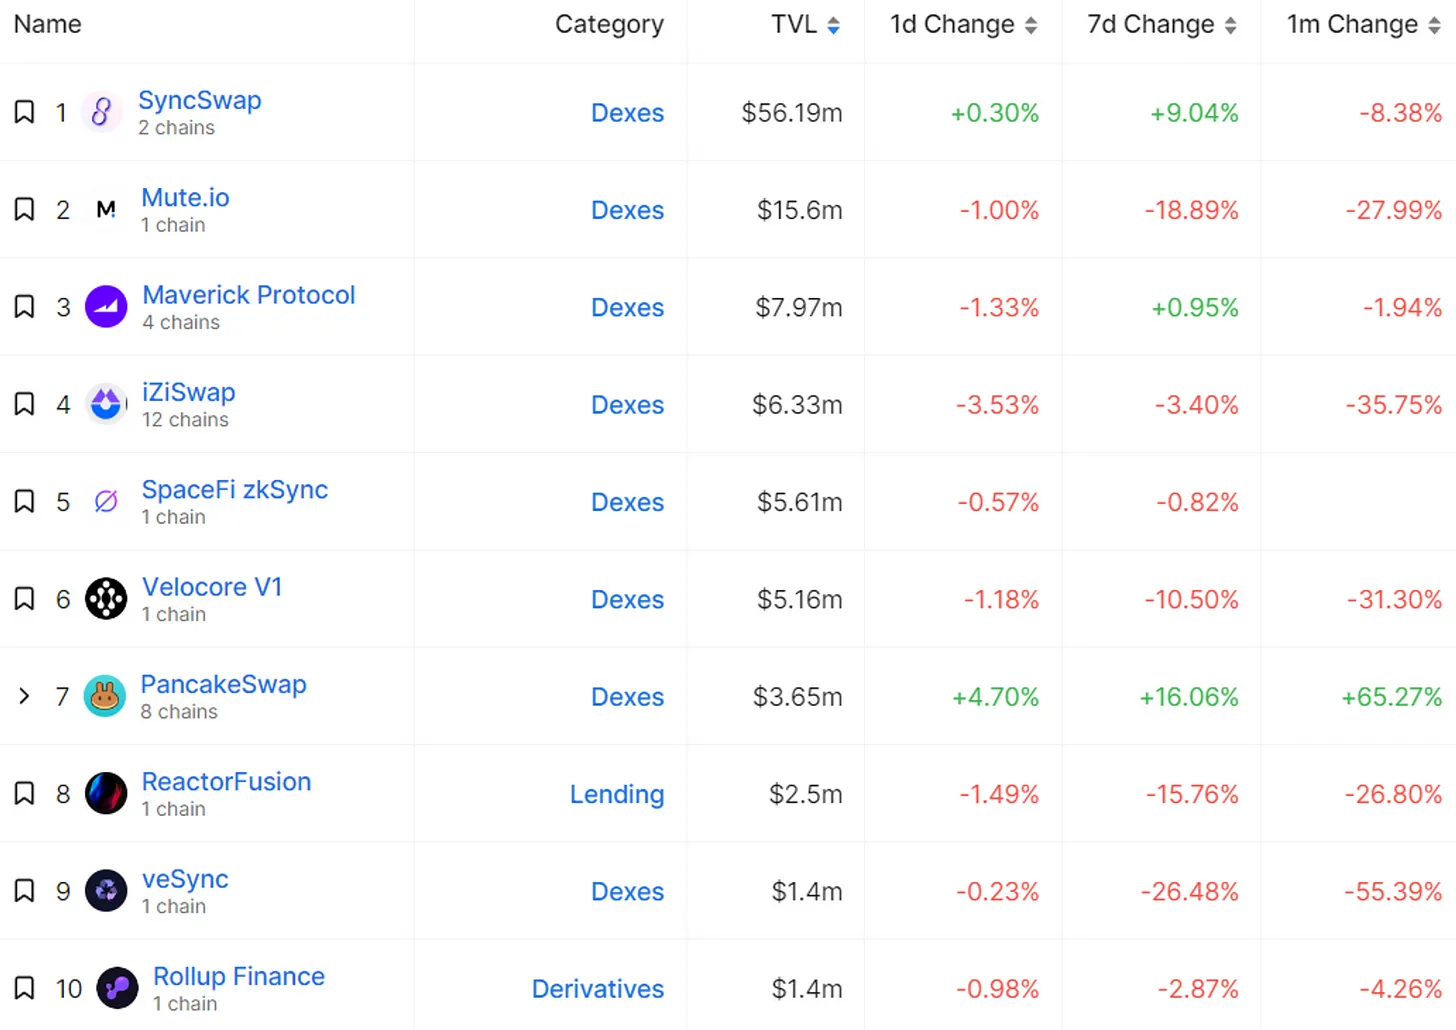The width and height of the screenshot is (1456, 1030).
Task: Click the PancakeSwap bunny logo
Action: click(105, 696)
